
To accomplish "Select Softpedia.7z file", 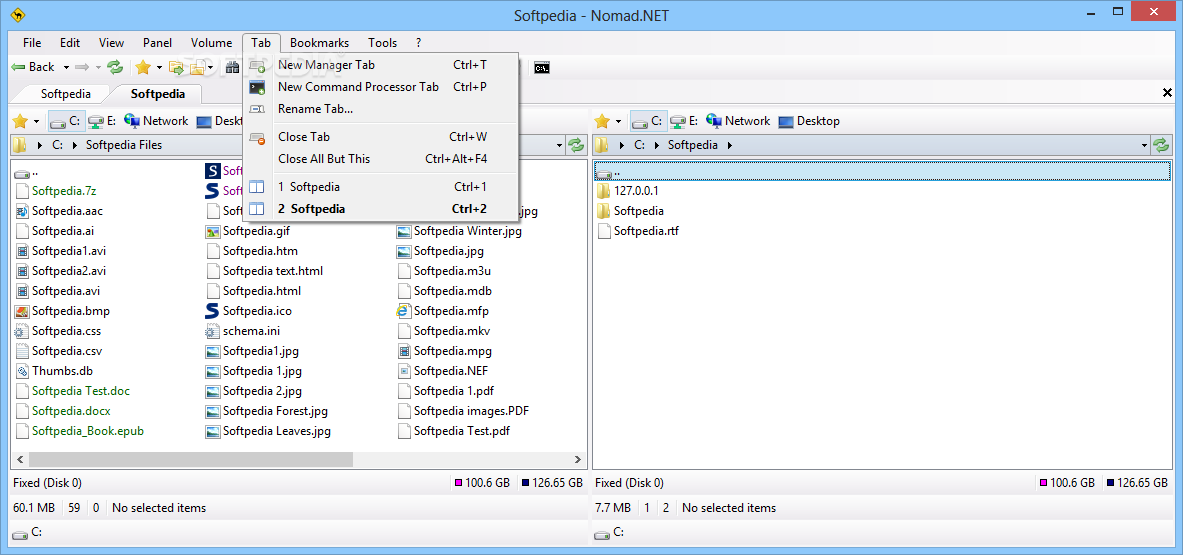I will point(54,192).
